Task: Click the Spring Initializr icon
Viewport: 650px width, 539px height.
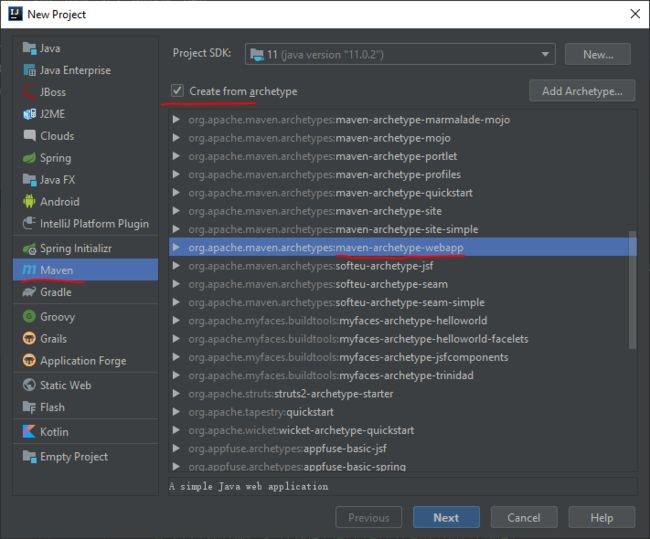Action: click(29, 248)
